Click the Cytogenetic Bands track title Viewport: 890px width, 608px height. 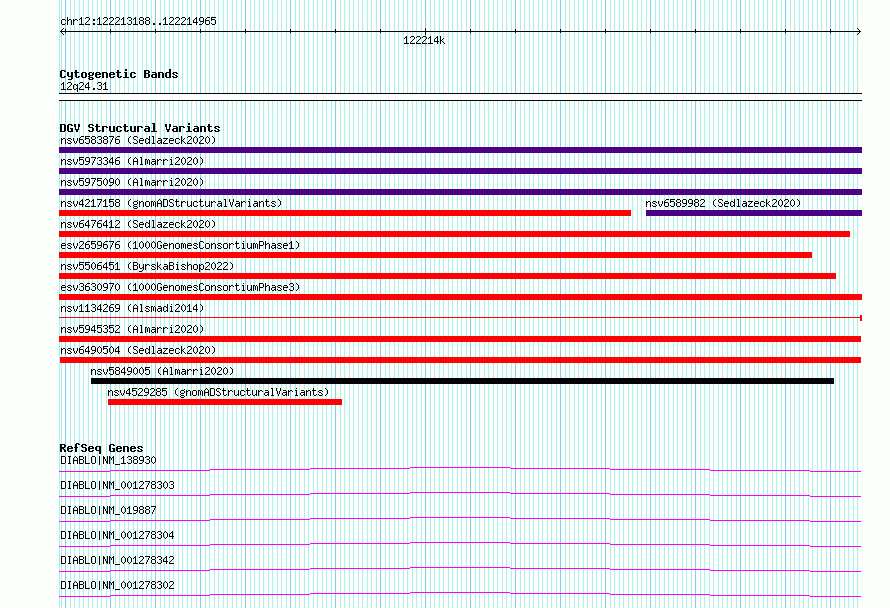point(119,74)
